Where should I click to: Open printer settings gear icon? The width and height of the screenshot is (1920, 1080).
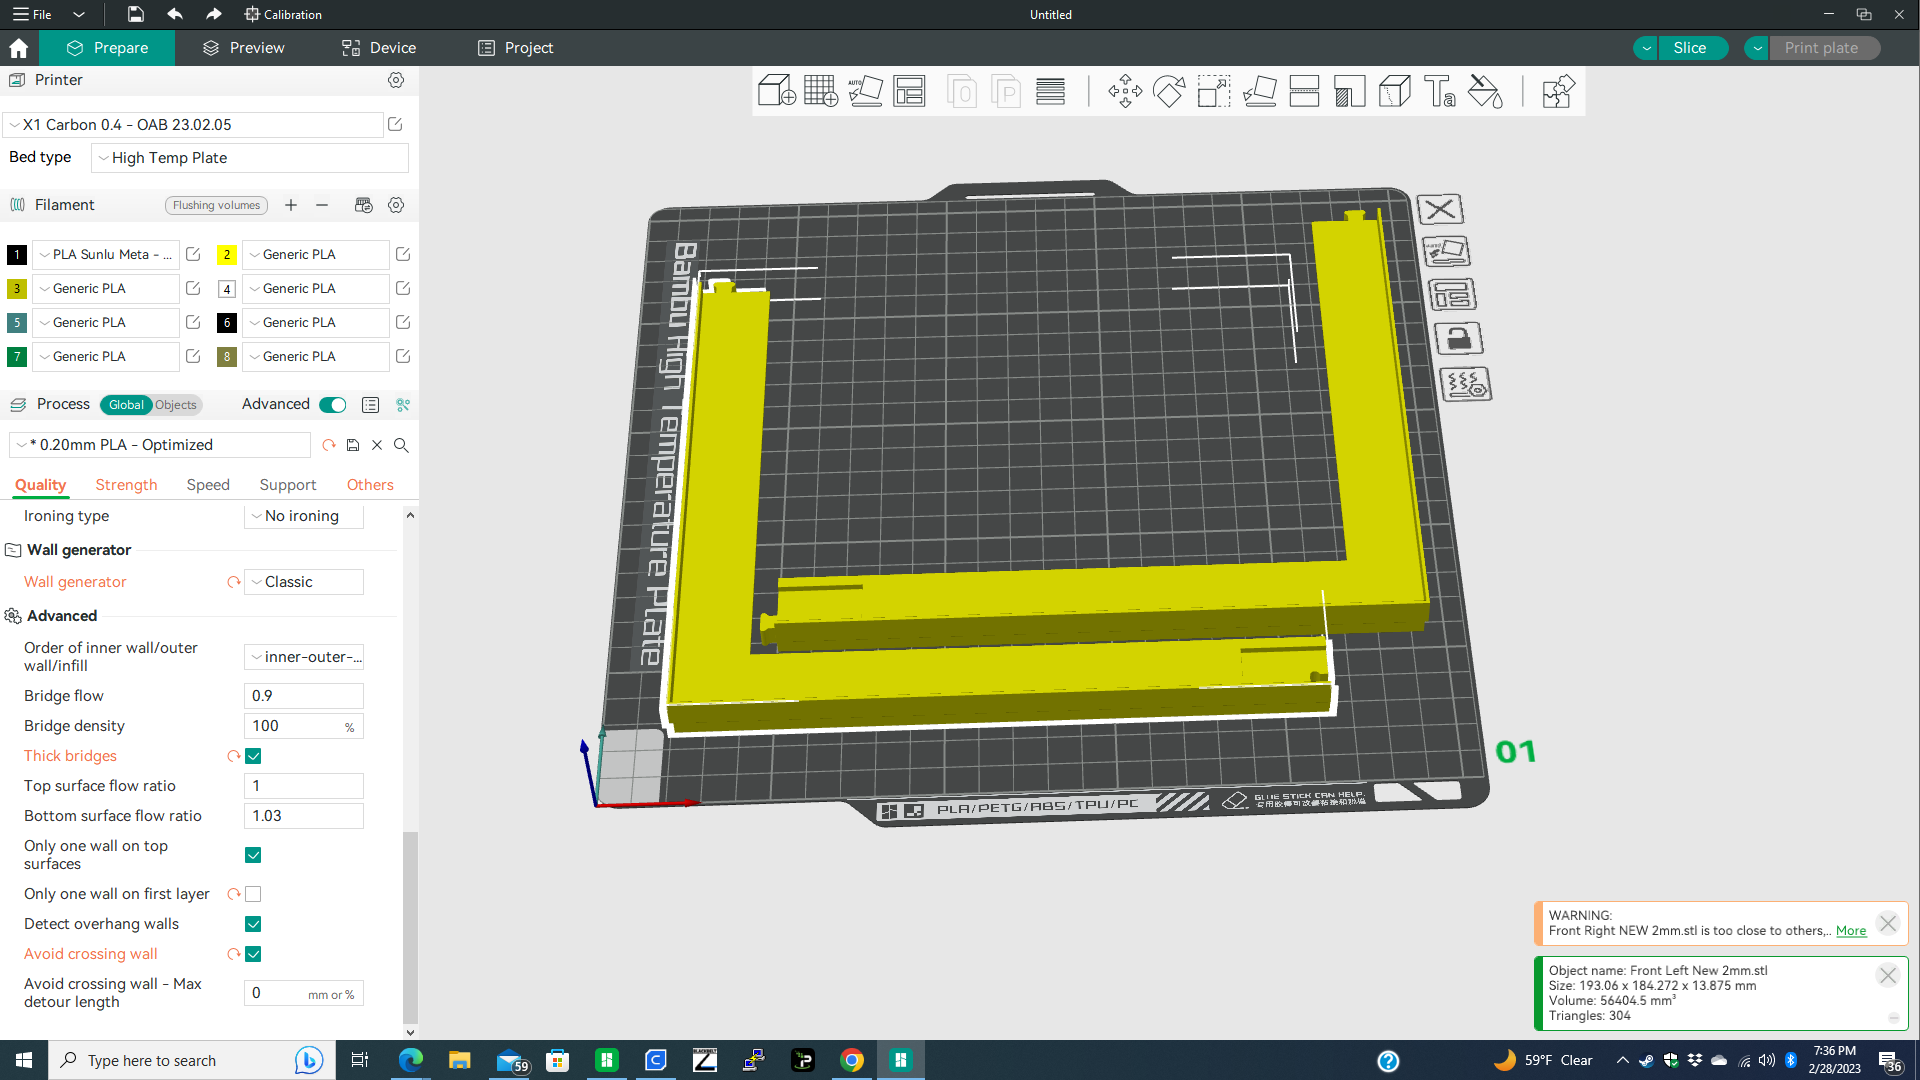click(x=396, y=80)
